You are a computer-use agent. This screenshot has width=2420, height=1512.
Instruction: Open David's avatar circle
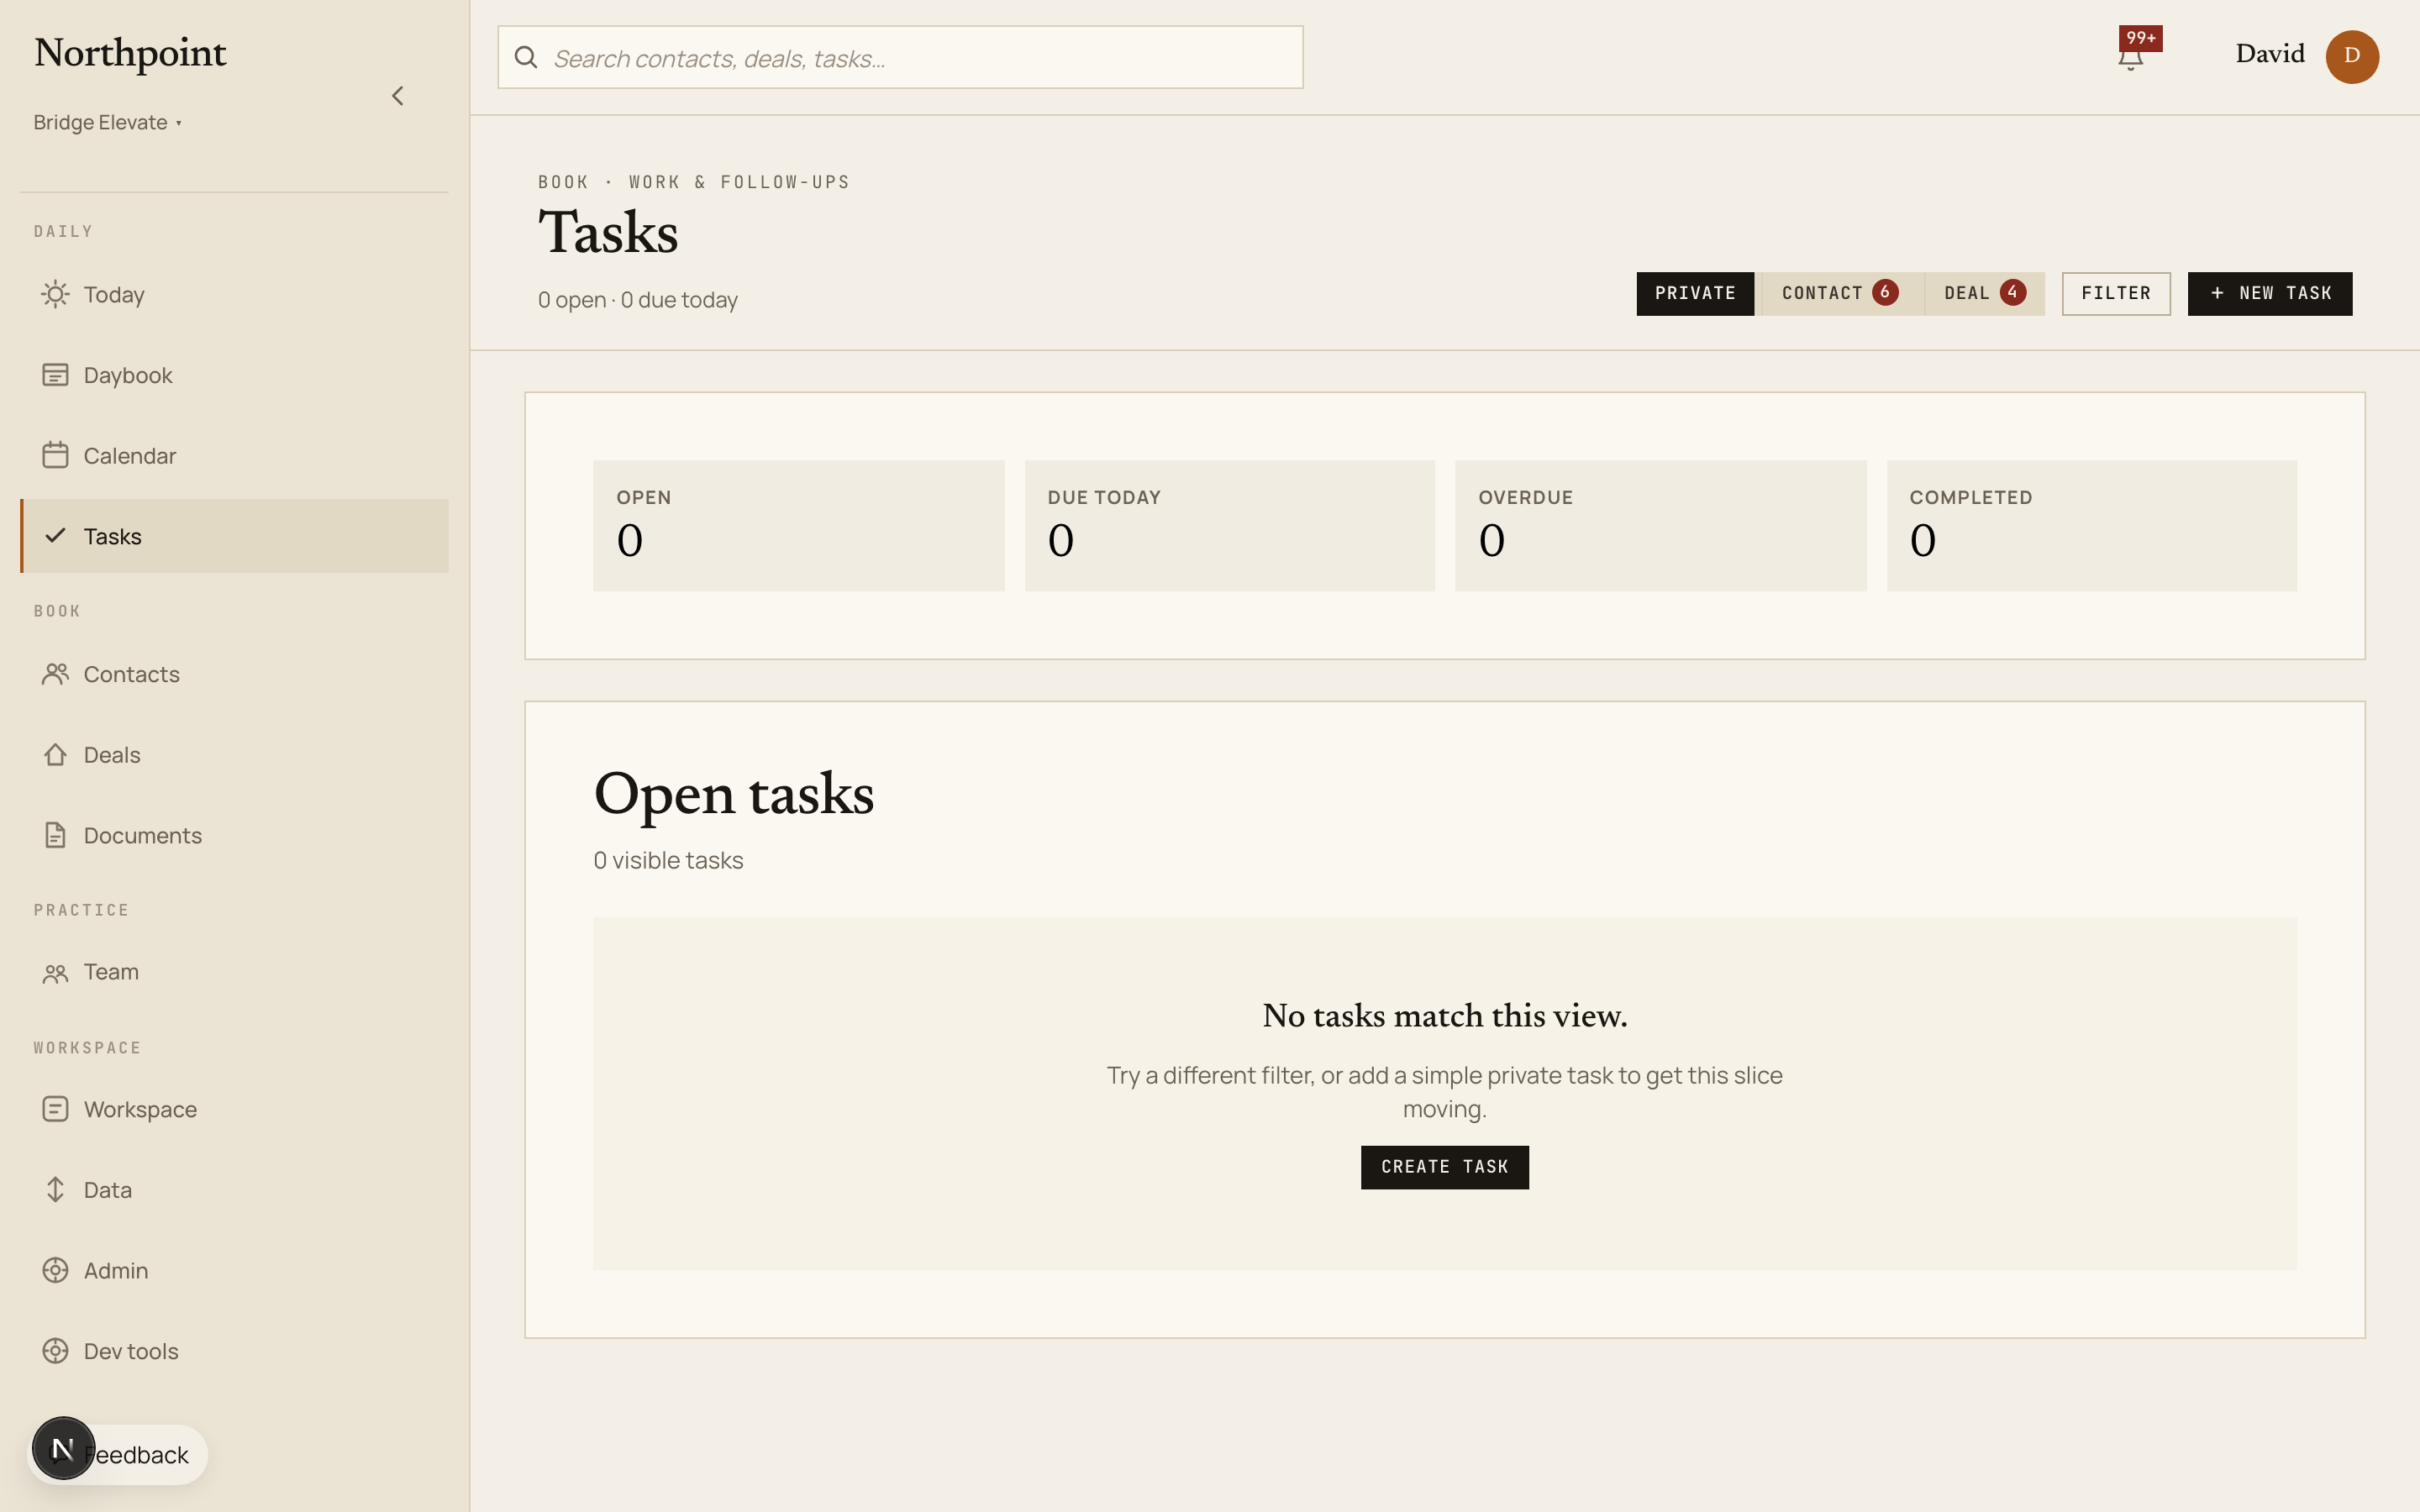tap(2352, 56)
